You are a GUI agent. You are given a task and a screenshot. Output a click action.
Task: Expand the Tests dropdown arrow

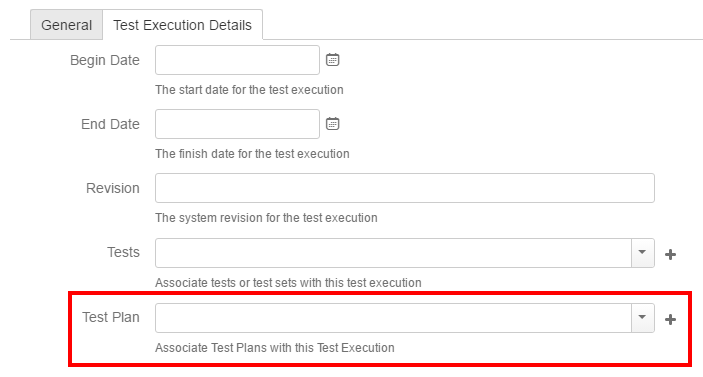[x=642, y=253]
